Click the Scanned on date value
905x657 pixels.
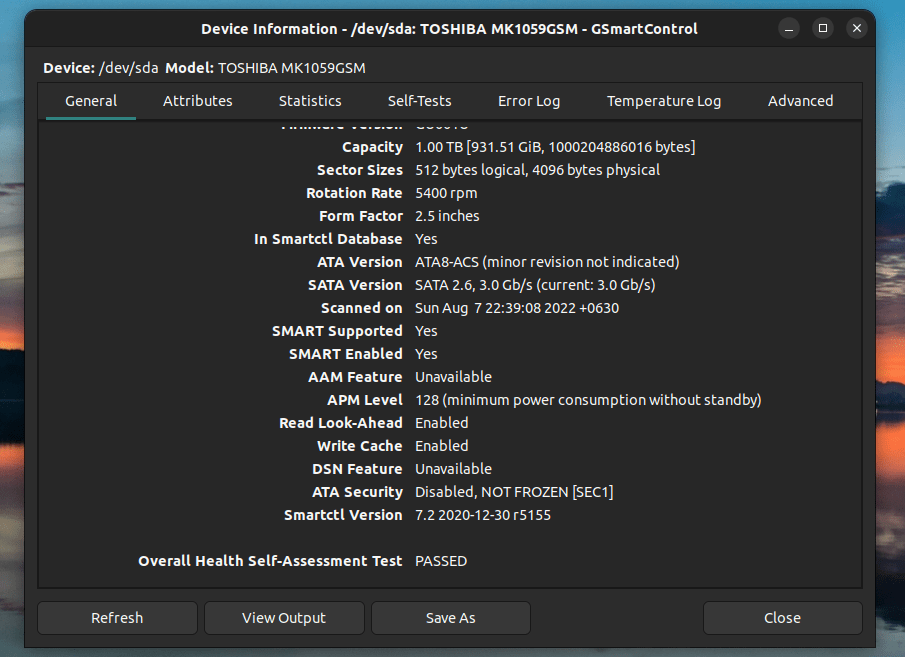pyautogui.click(x=517, y=308)
